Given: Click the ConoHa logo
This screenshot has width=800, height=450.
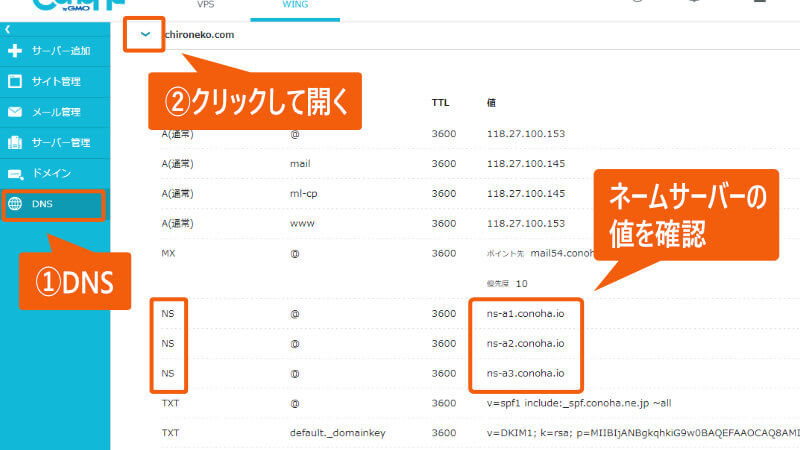Looking at the screenshot, I should tap(78, 5).
